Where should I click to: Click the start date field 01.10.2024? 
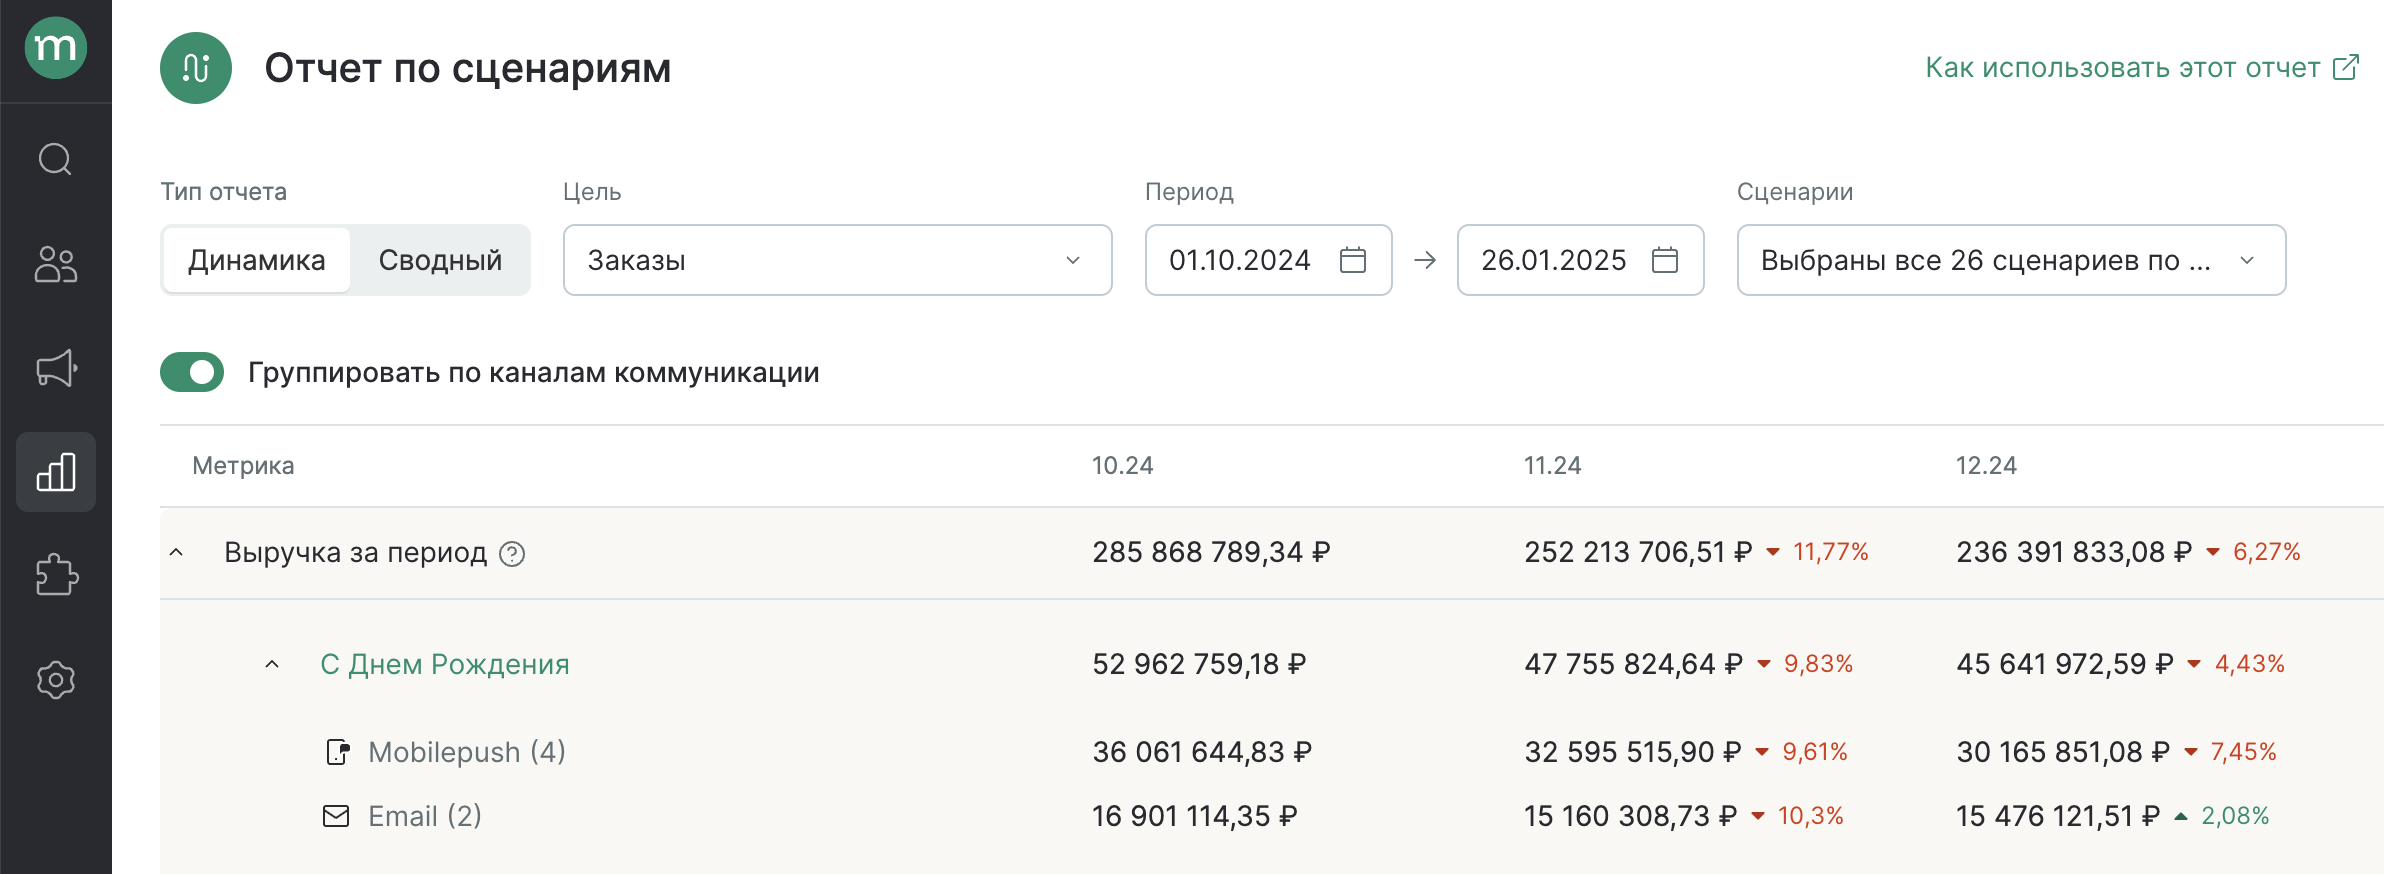coord(1269,260)
